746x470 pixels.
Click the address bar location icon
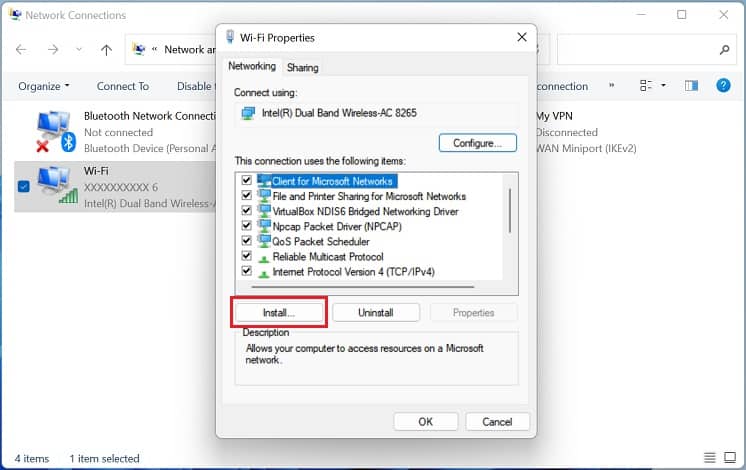pos(139,49)
